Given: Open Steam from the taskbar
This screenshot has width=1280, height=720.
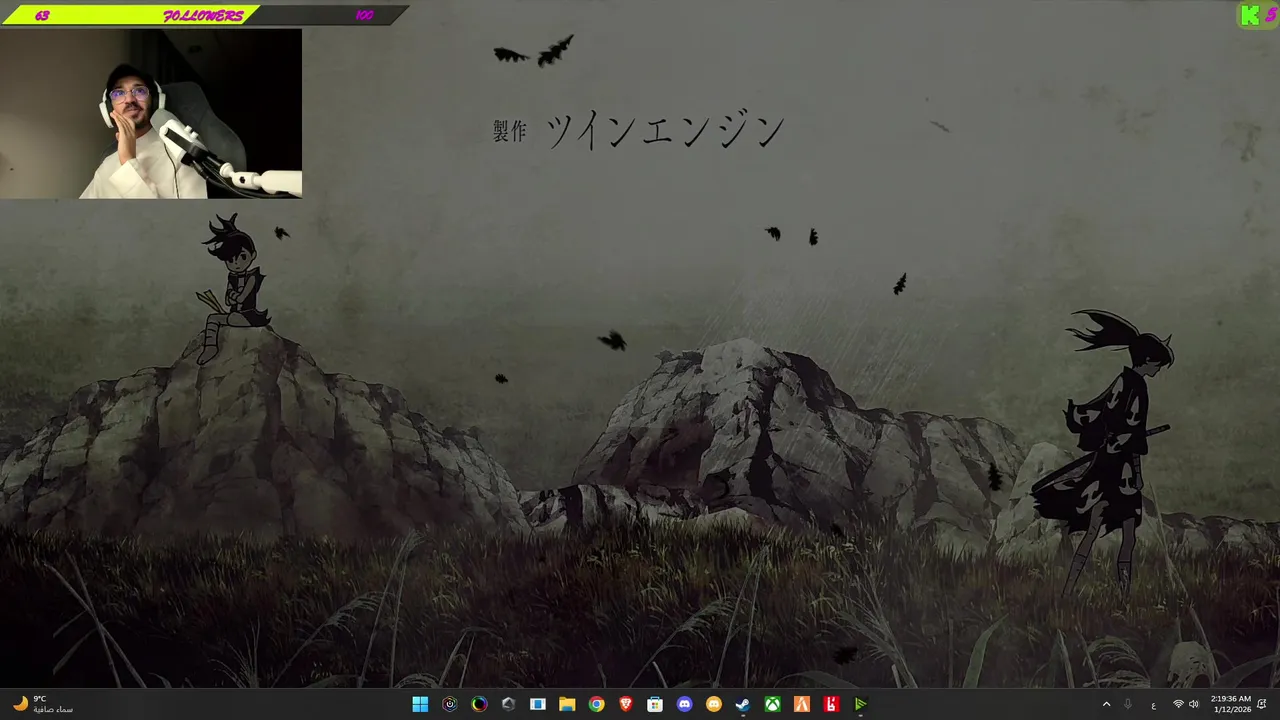Looking at the screenshot, I should [743, 704].
